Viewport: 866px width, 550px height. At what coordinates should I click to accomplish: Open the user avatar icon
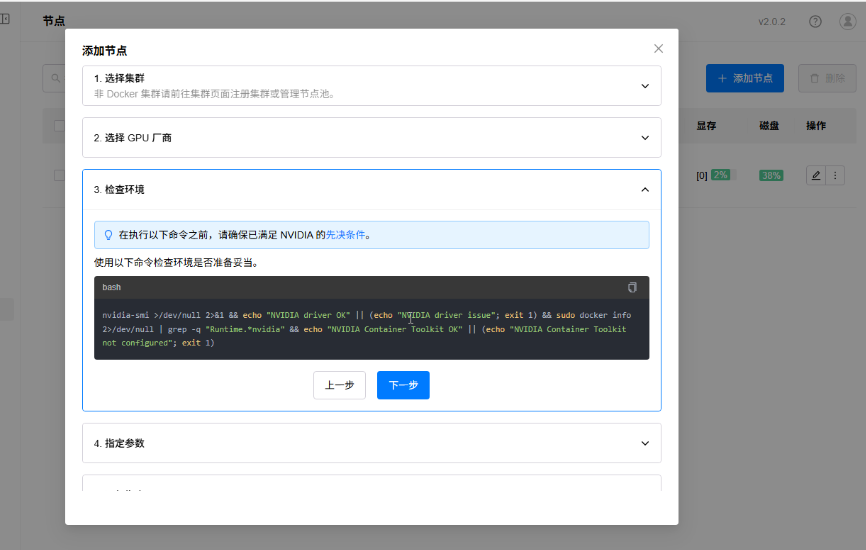tap(847, 22)
